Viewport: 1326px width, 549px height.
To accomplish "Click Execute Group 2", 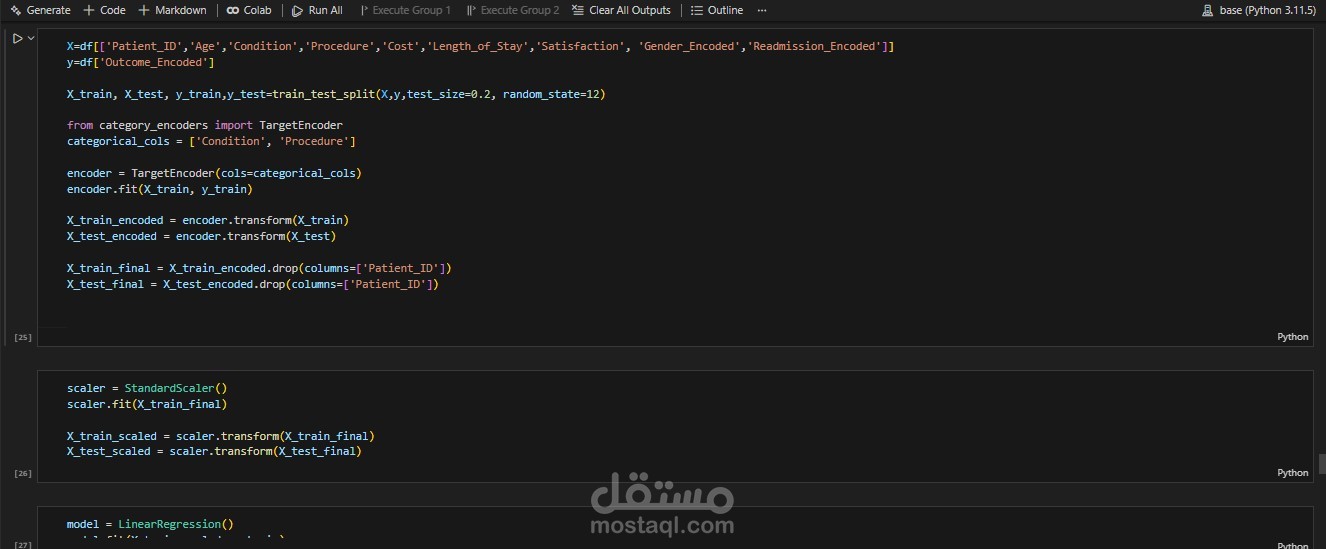I will pos(513,10).
